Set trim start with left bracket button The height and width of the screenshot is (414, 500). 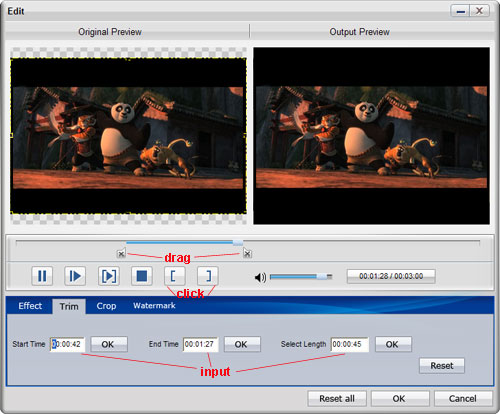pyautogui.click(x=175, y=276)
